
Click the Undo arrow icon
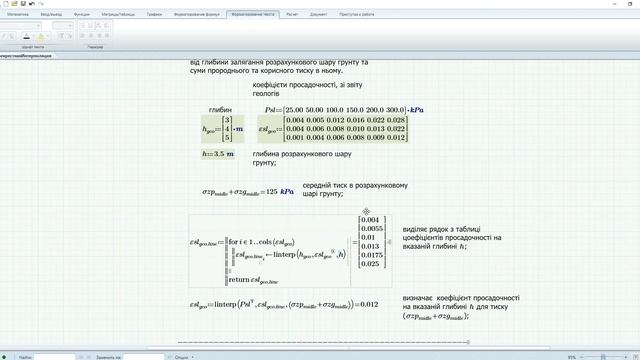(32, 3)
